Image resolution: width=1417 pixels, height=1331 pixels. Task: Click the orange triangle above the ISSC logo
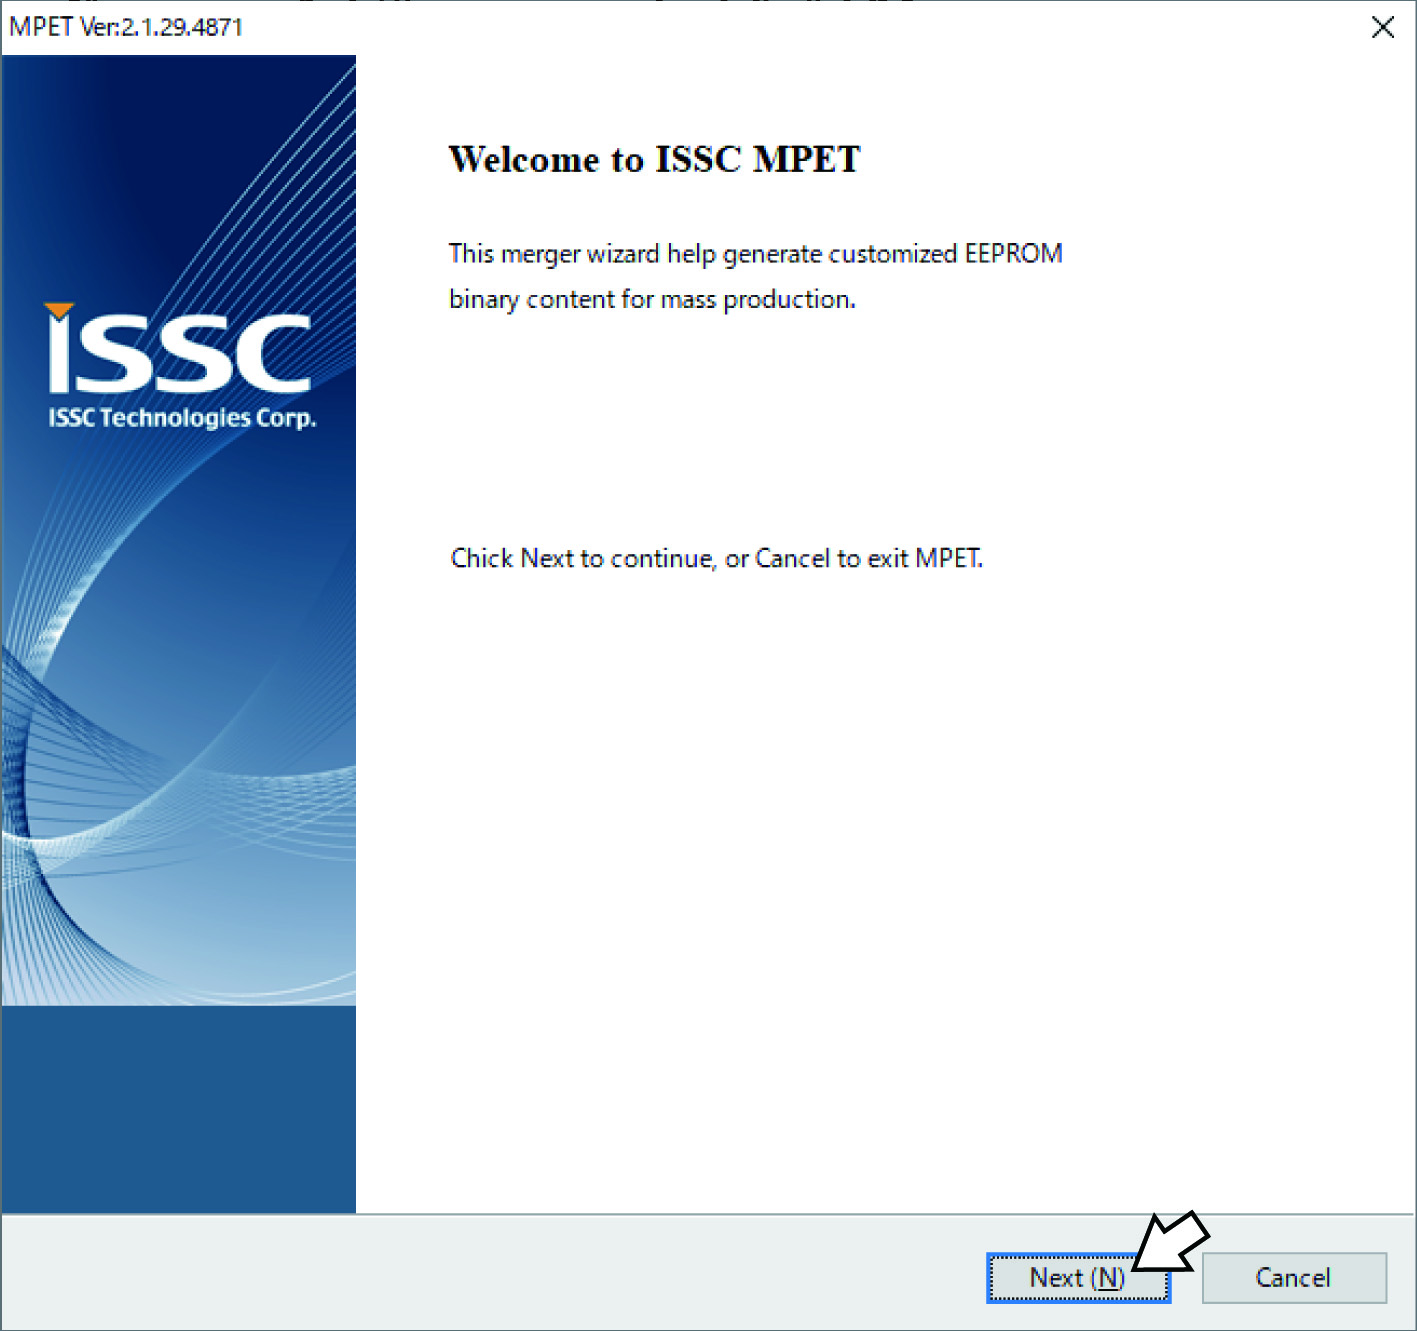pos(60,311)
